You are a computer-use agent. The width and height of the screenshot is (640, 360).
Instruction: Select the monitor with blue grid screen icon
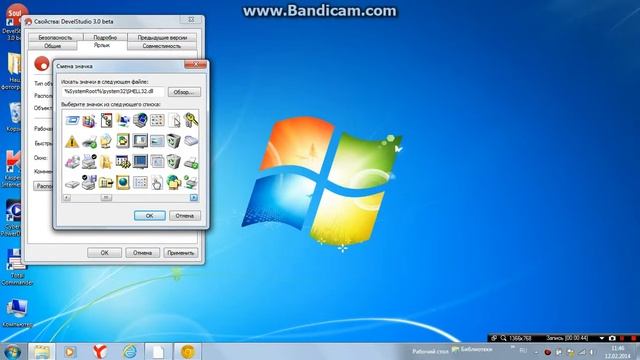pos(140,162)
